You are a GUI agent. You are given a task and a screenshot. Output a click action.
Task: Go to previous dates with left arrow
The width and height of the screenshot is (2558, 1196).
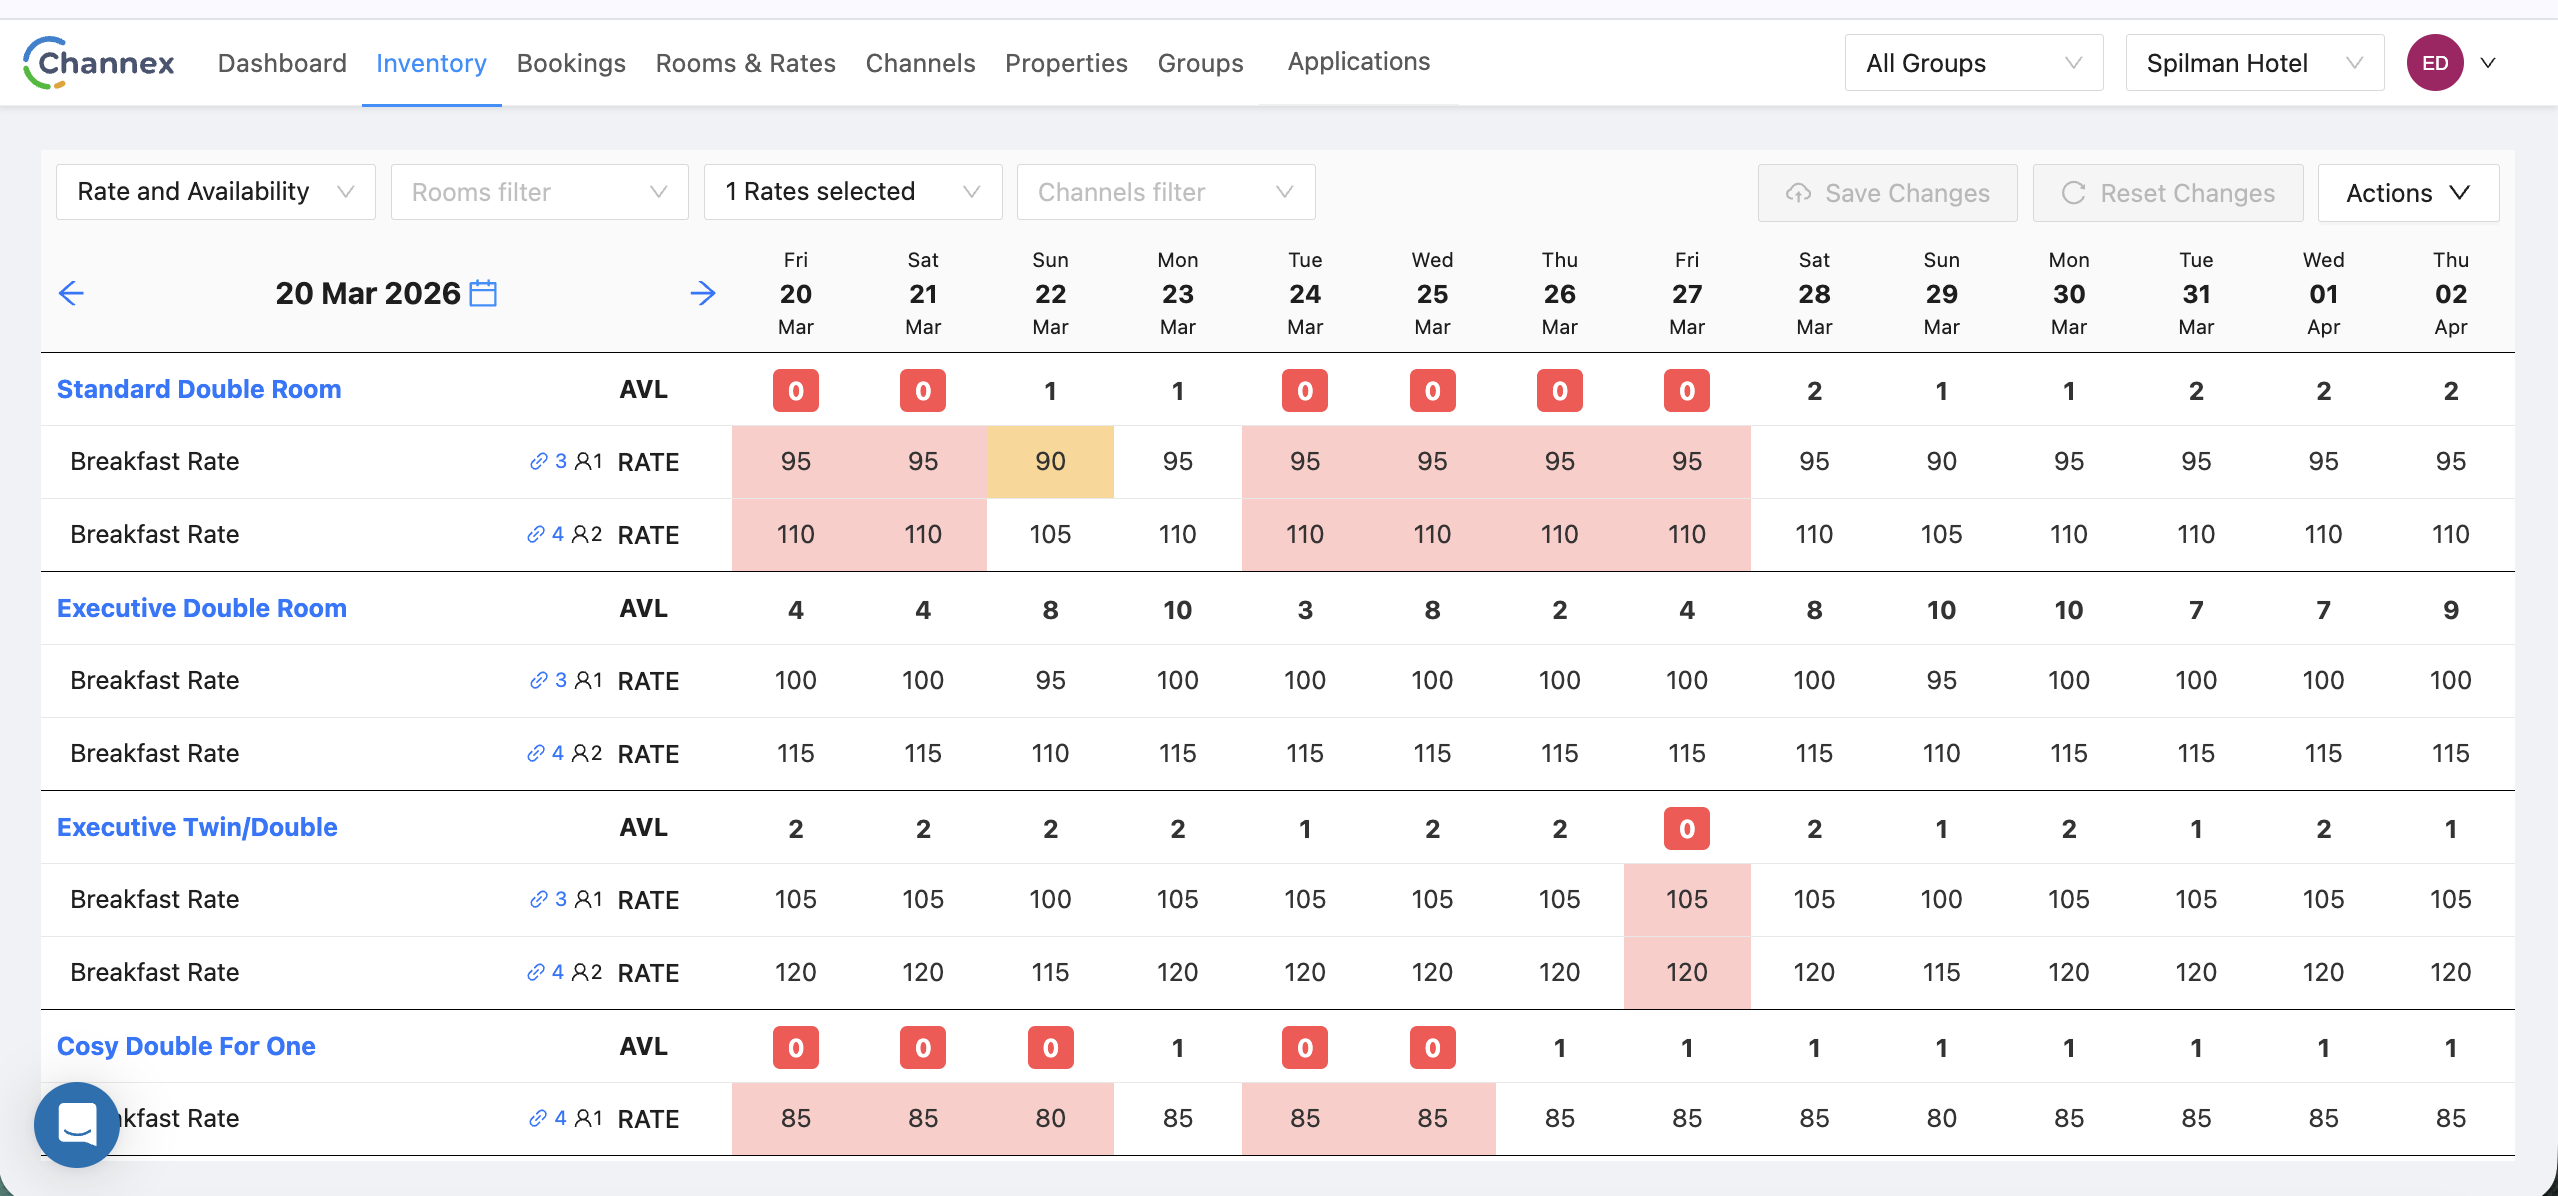tap(71, 293)
